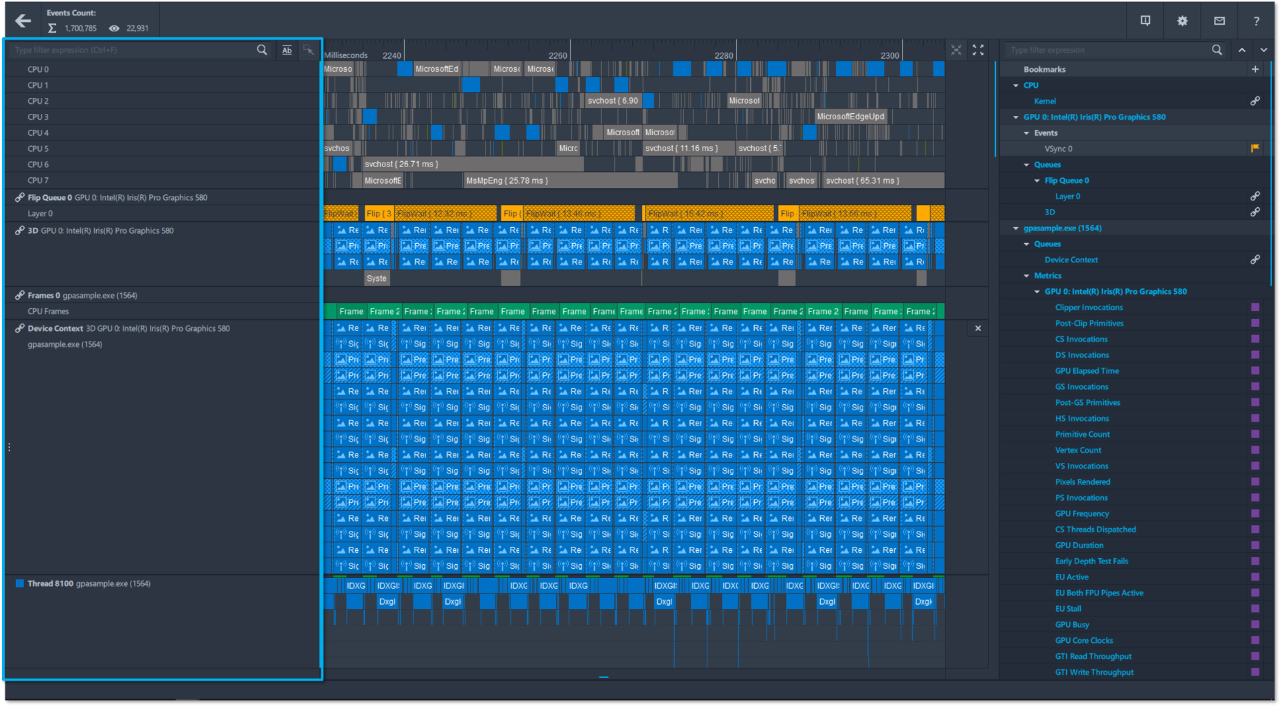Toggle the GPU Frequency purple swatch

1255,514
